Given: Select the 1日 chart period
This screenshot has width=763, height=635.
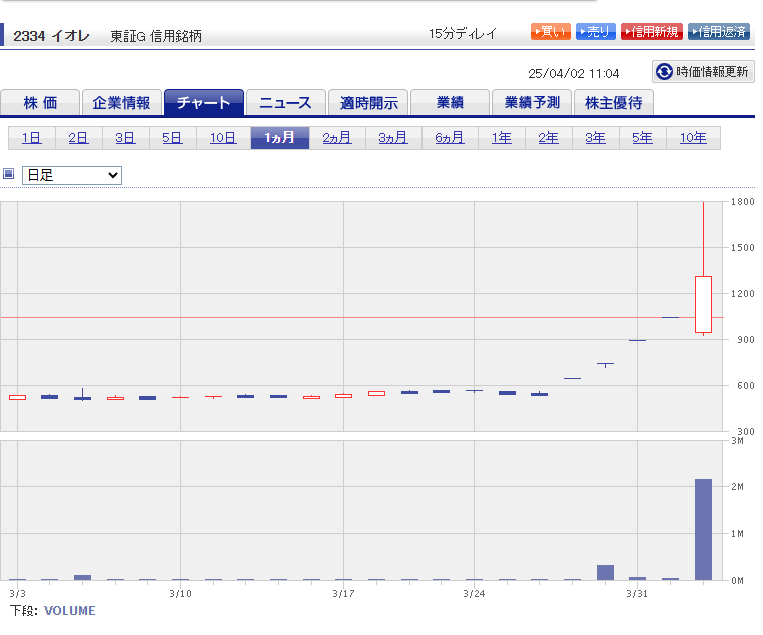Looking at the screenshot, I should coord(32,138).
